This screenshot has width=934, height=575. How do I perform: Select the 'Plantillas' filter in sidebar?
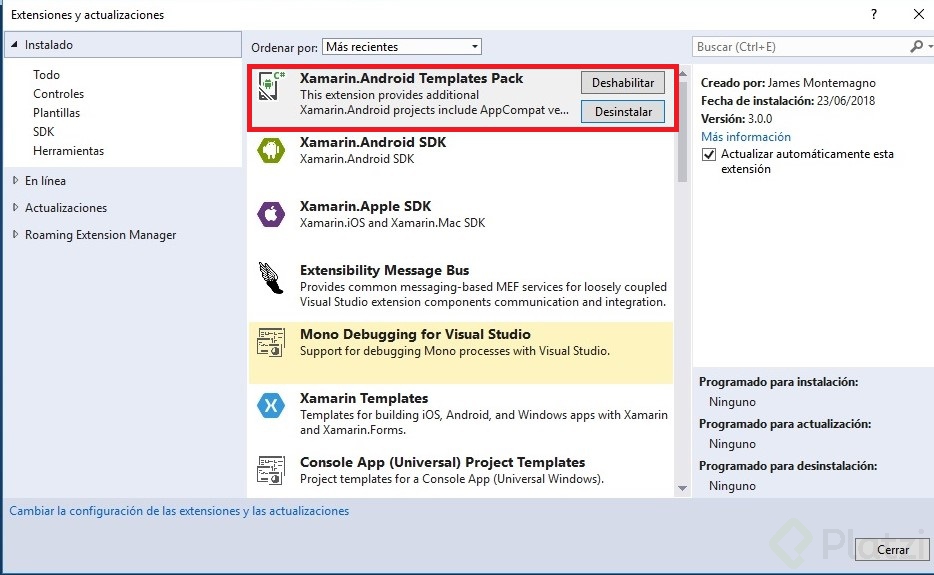click(56, 113)
